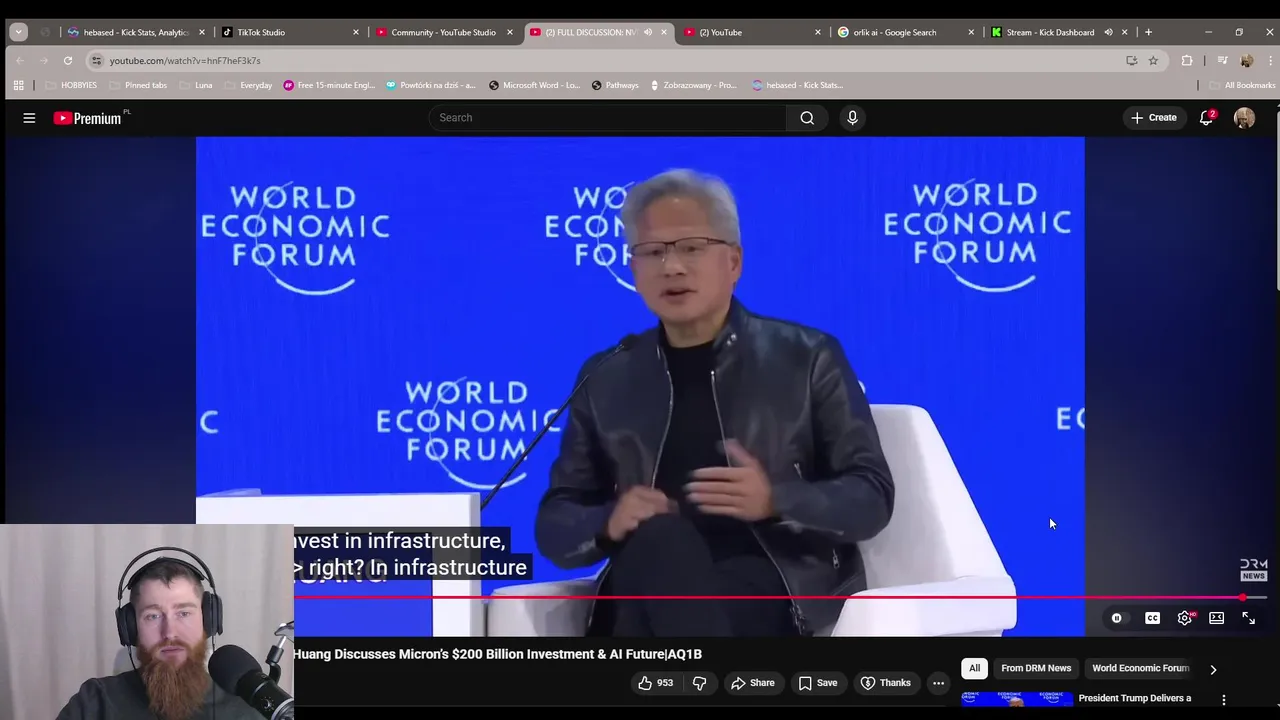Open HOBBYIES bookmarks folder
The height and width of the screenshot is (720, 1280).
tap(71, 85)
